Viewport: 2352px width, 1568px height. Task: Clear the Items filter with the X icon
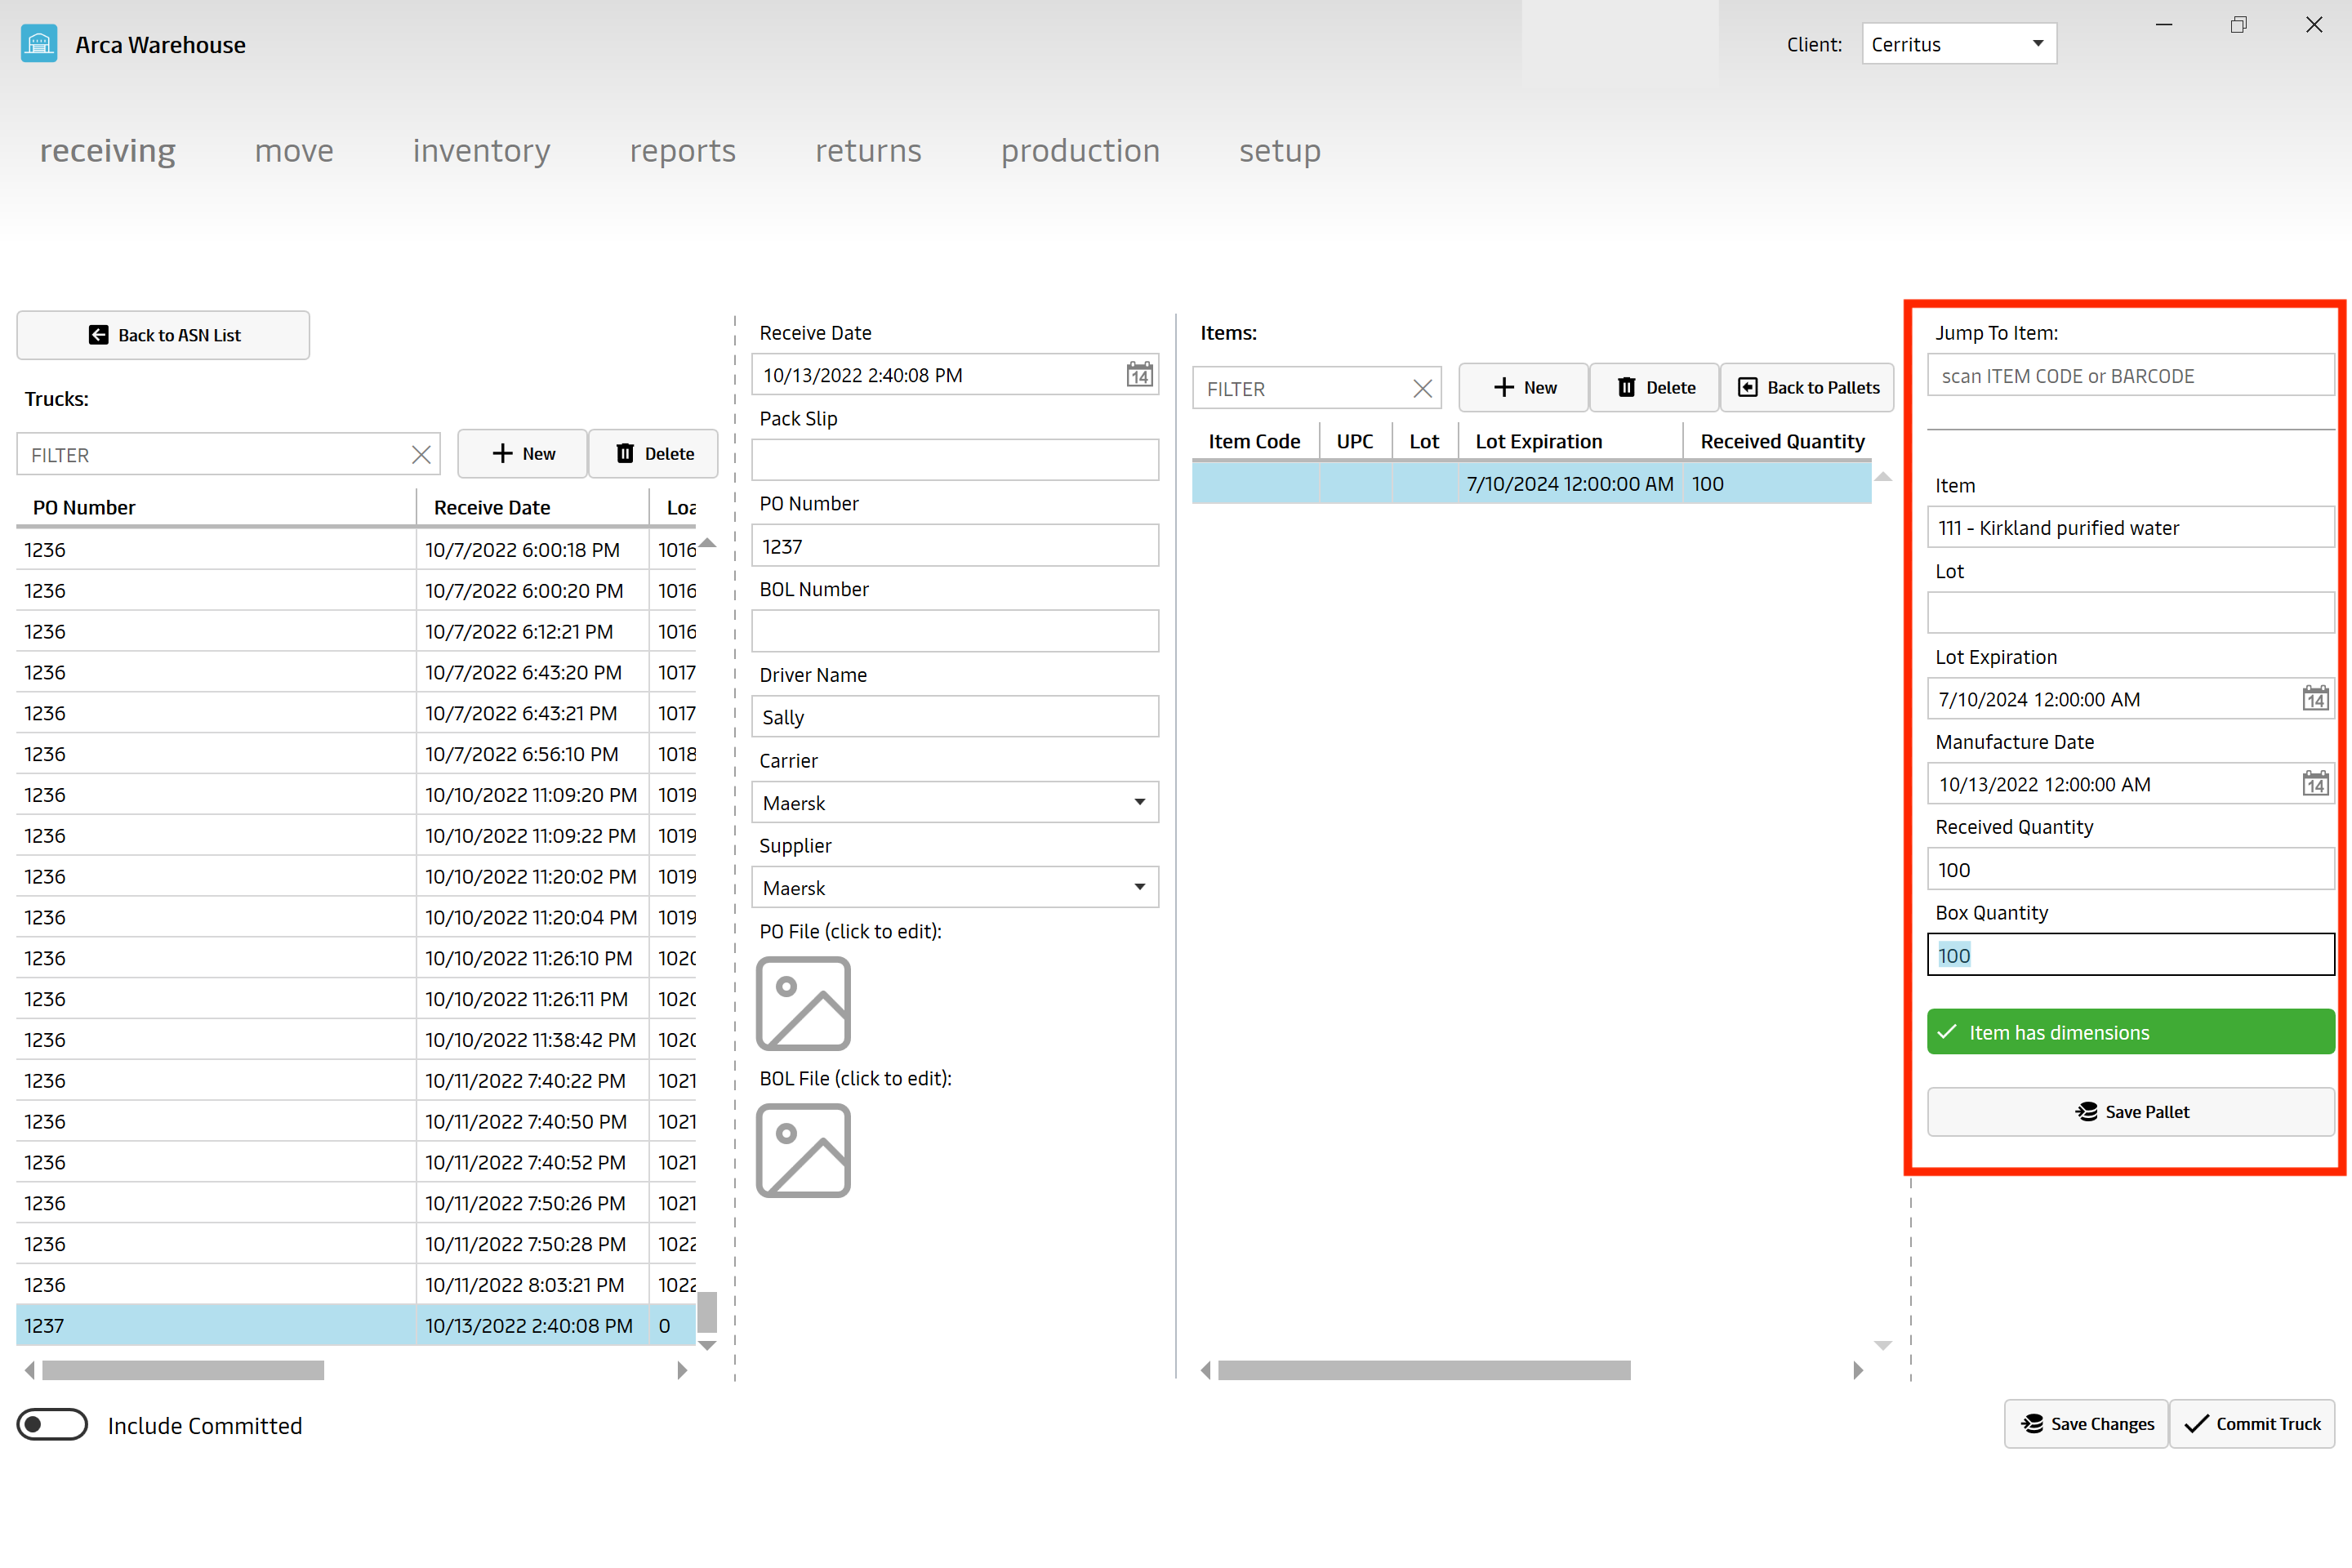tap(1422, 389)
